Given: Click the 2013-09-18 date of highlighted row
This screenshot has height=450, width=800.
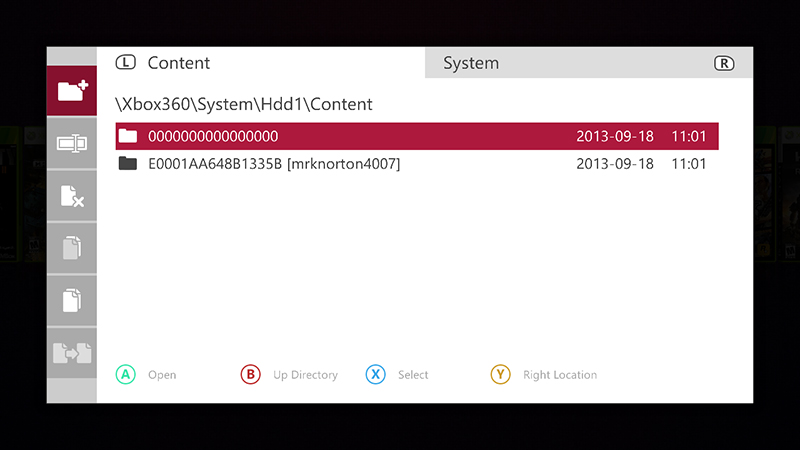Looking at the screenshot, I should point(615,136).
